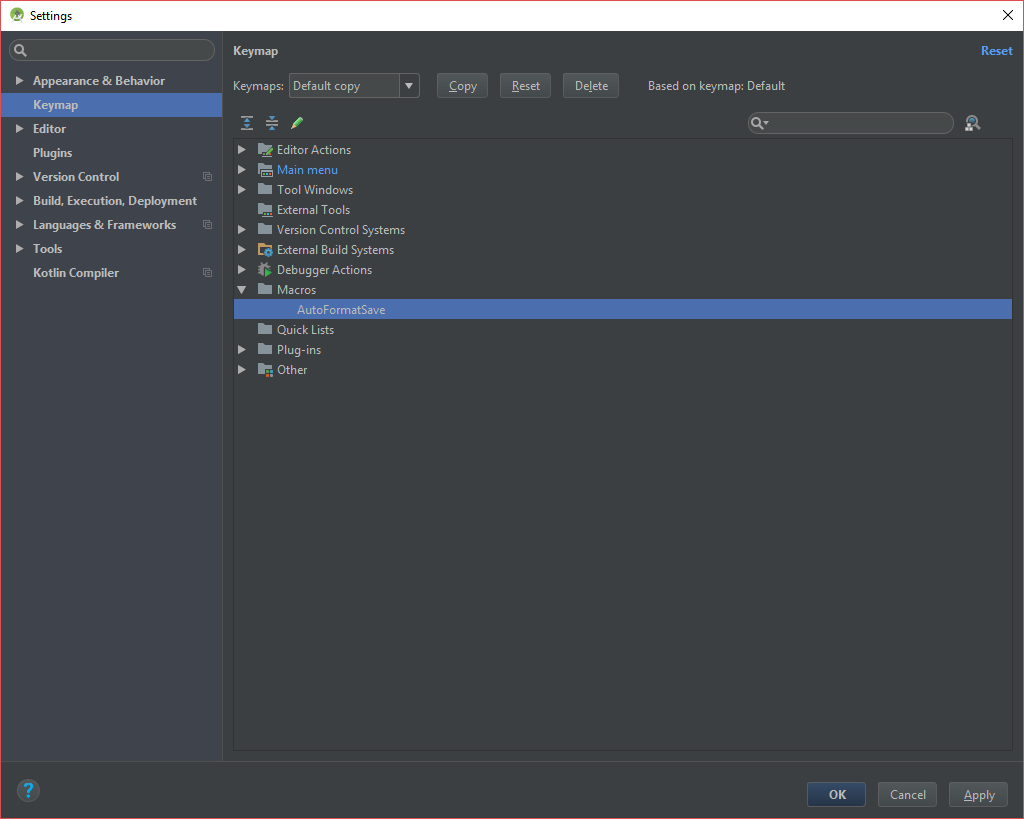1024x819 pixels.
Task: Click the External Tools folder icon
Action: pos(265,210)
